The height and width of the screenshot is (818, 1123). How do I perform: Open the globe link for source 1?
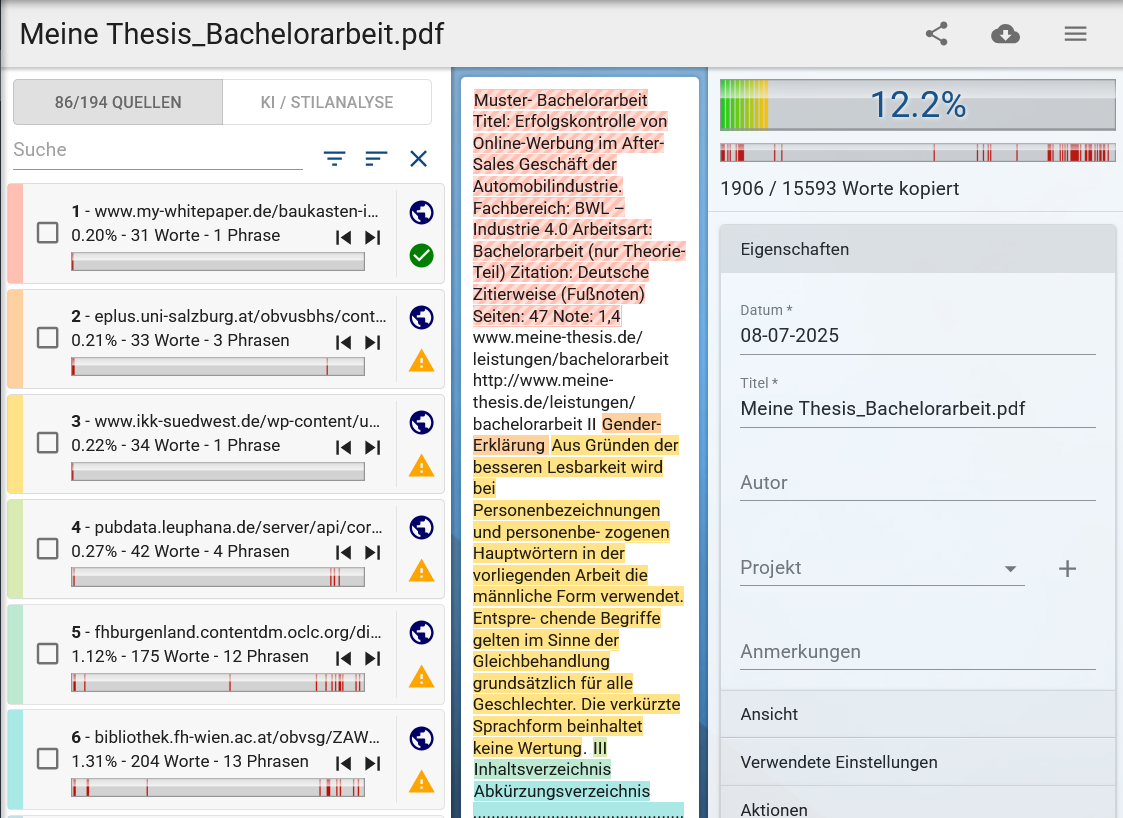click(421, 212)
